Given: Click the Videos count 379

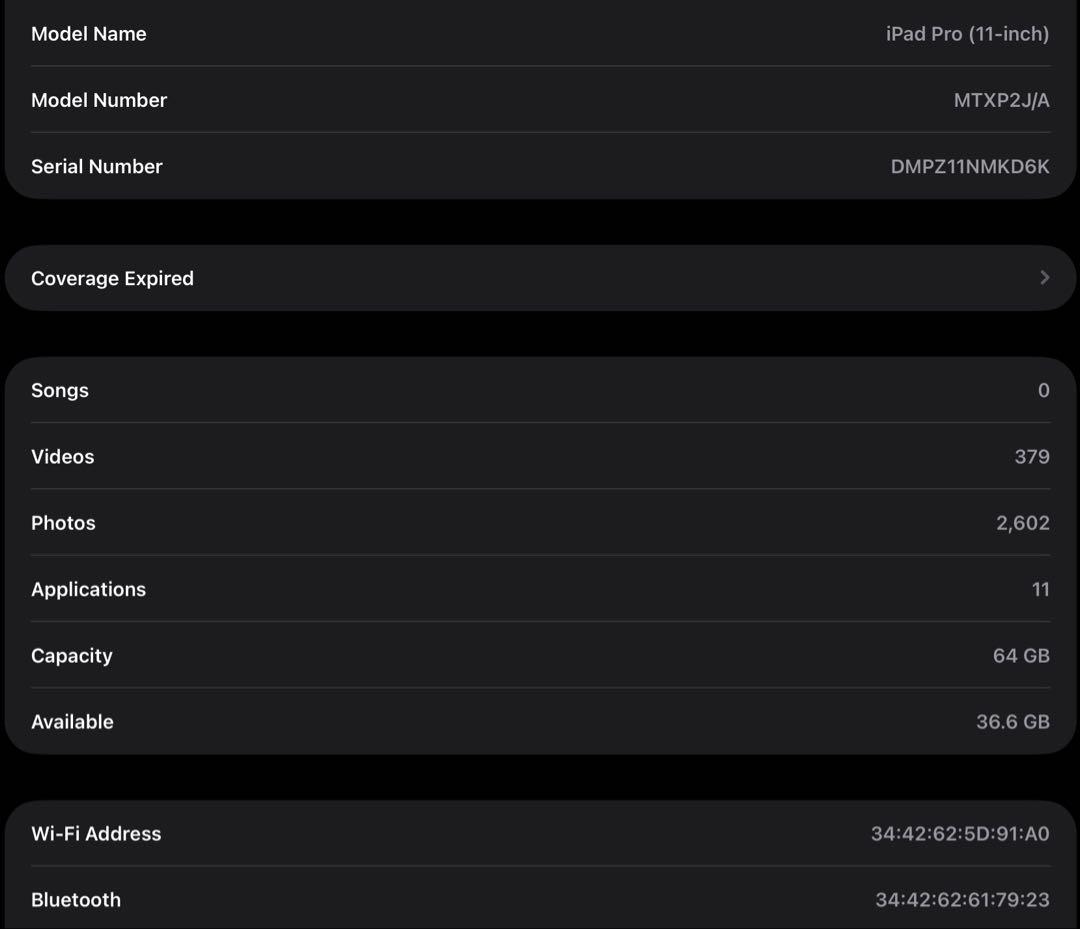Looking at the screenshot, I should [1032, 457].
